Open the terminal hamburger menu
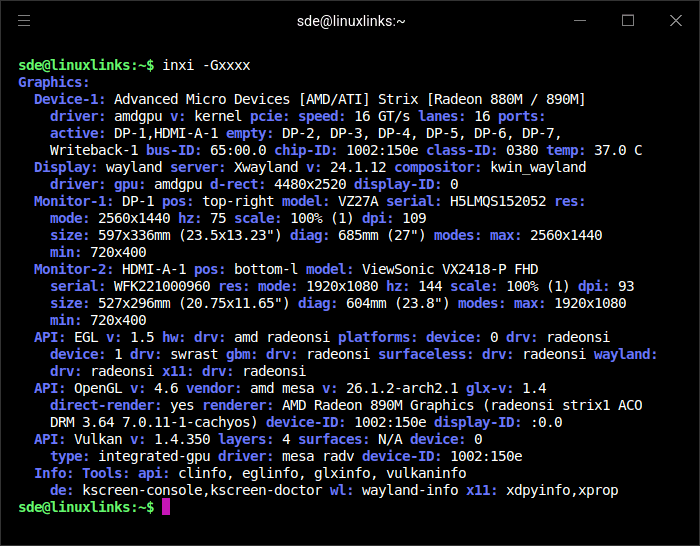This screenshot has height=546, width=700. [x=24, y=21]
